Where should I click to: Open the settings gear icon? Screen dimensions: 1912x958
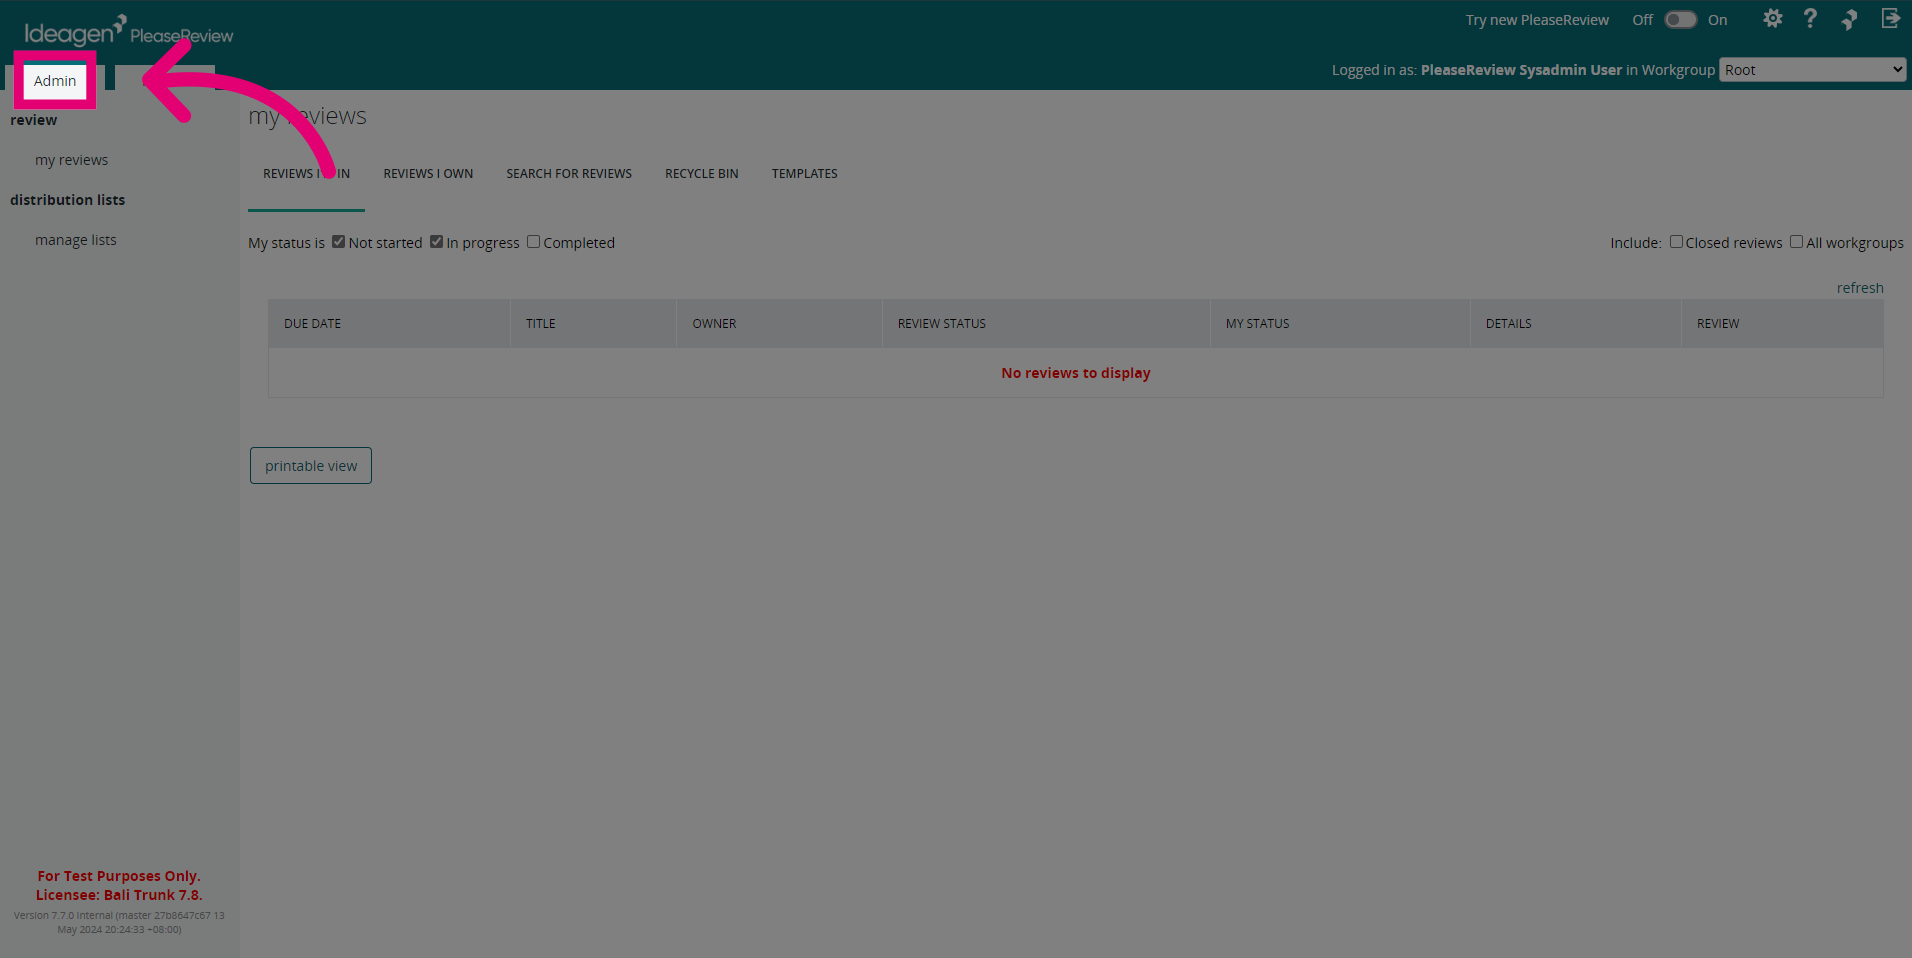pyautogui.click(x=1773, y=19)
